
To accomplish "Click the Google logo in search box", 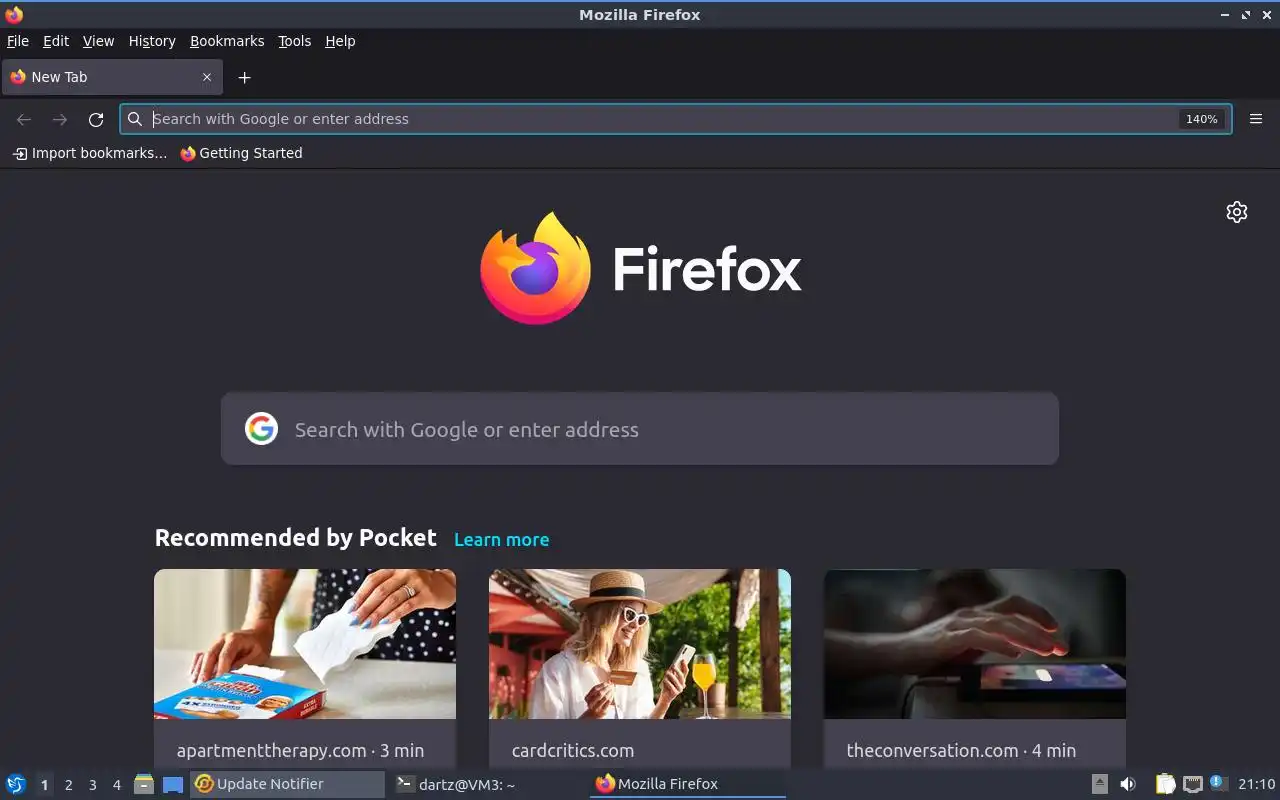I will coord(261,429).
